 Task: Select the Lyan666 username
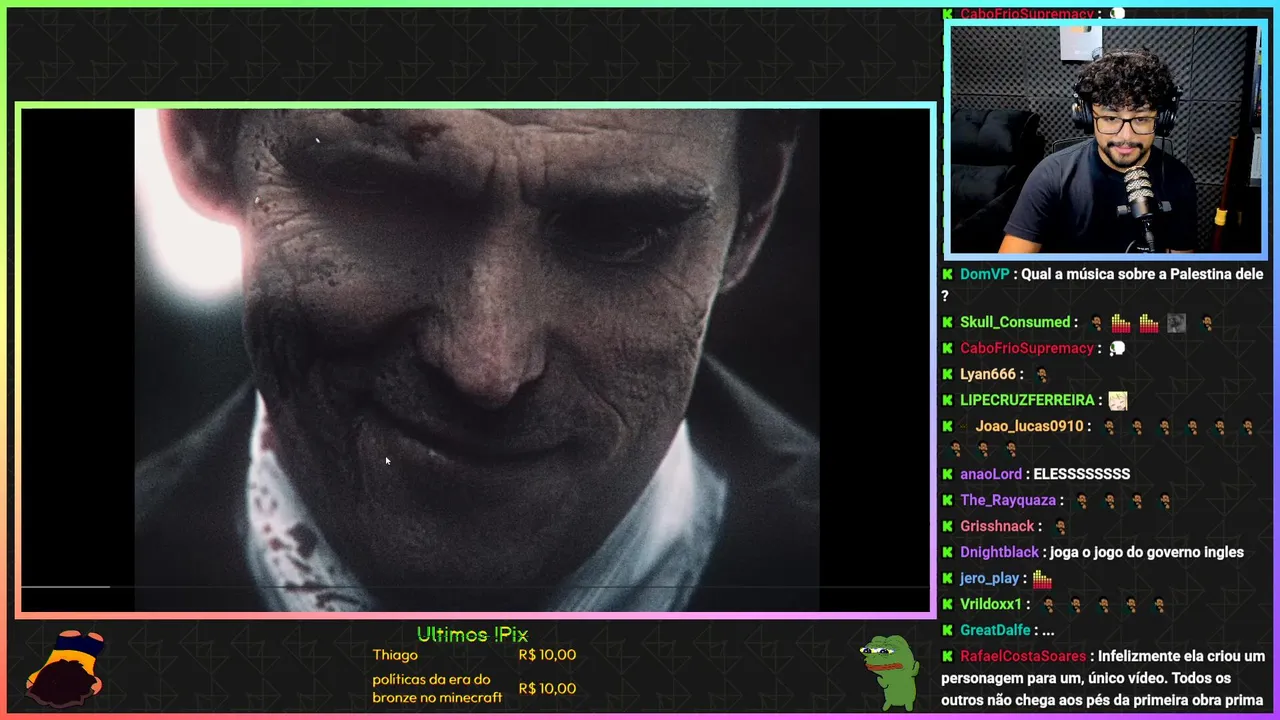[988, 374]
